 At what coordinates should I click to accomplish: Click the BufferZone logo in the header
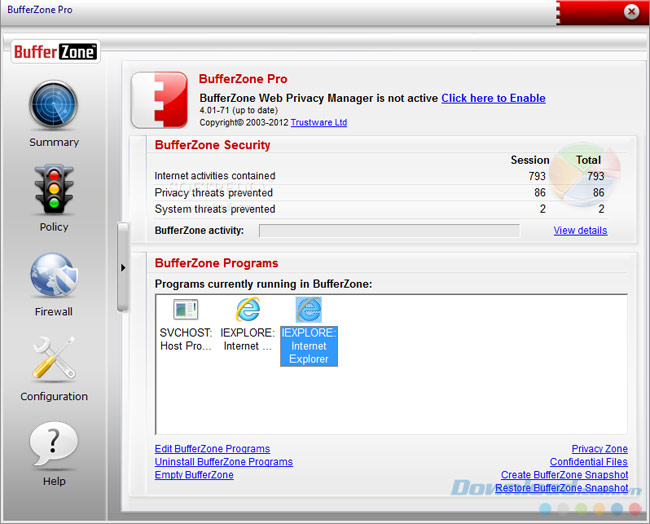click(56, 52)
